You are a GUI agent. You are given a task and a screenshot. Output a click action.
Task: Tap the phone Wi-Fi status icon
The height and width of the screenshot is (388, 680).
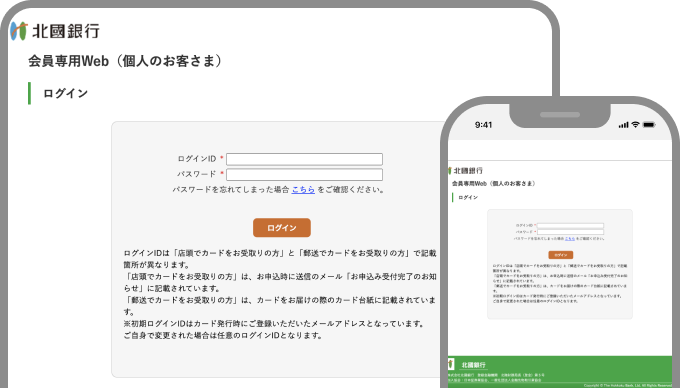[635, 125]
